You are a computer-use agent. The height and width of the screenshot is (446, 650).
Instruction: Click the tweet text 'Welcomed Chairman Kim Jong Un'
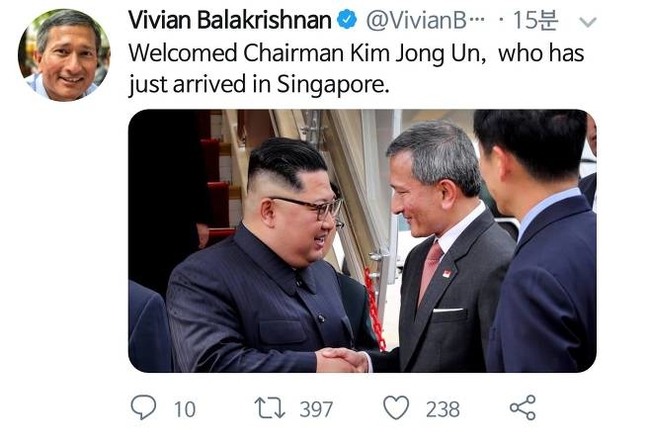coord(307,54)
